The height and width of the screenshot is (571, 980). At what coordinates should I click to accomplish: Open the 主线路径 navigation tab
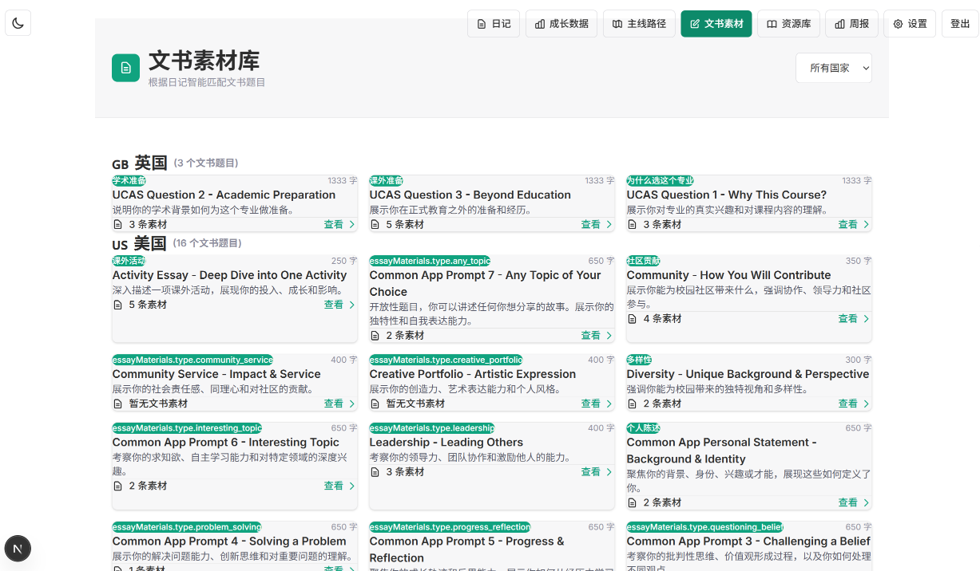(x=639, y=24)
